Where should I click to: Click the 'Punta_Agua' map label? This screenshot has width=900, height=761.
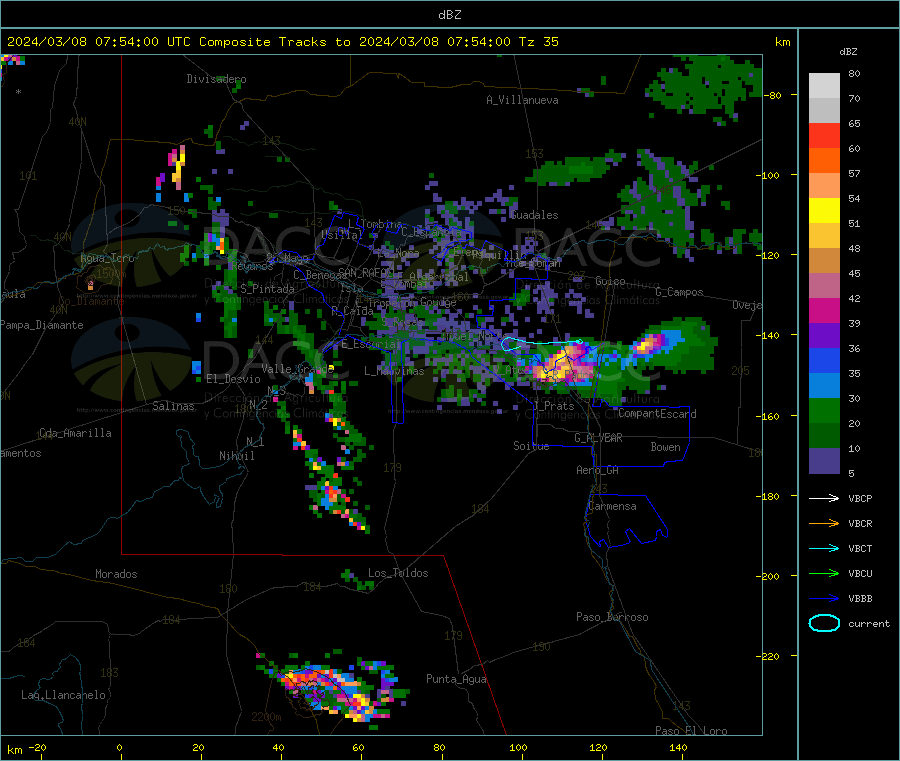tap(456, 679)
